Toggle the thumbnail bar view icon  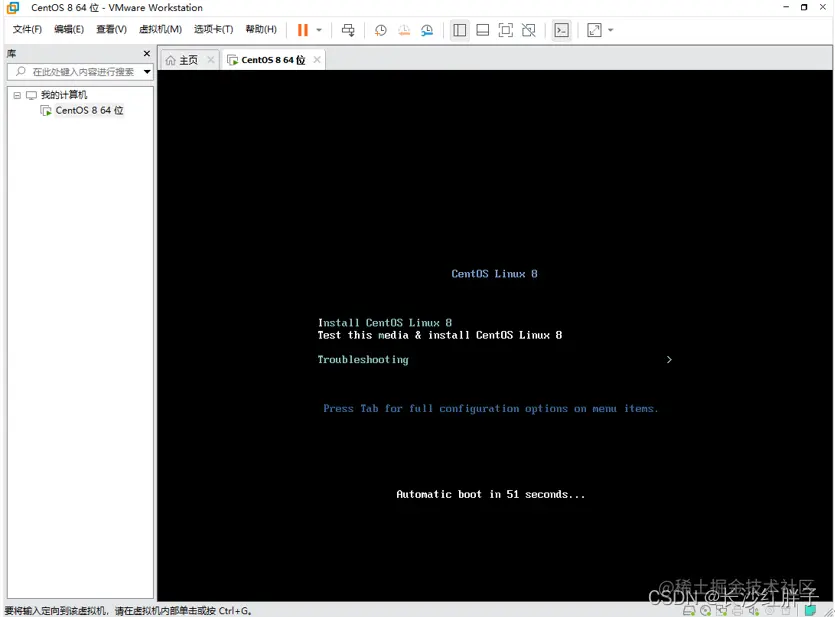(x=482, y=30)
